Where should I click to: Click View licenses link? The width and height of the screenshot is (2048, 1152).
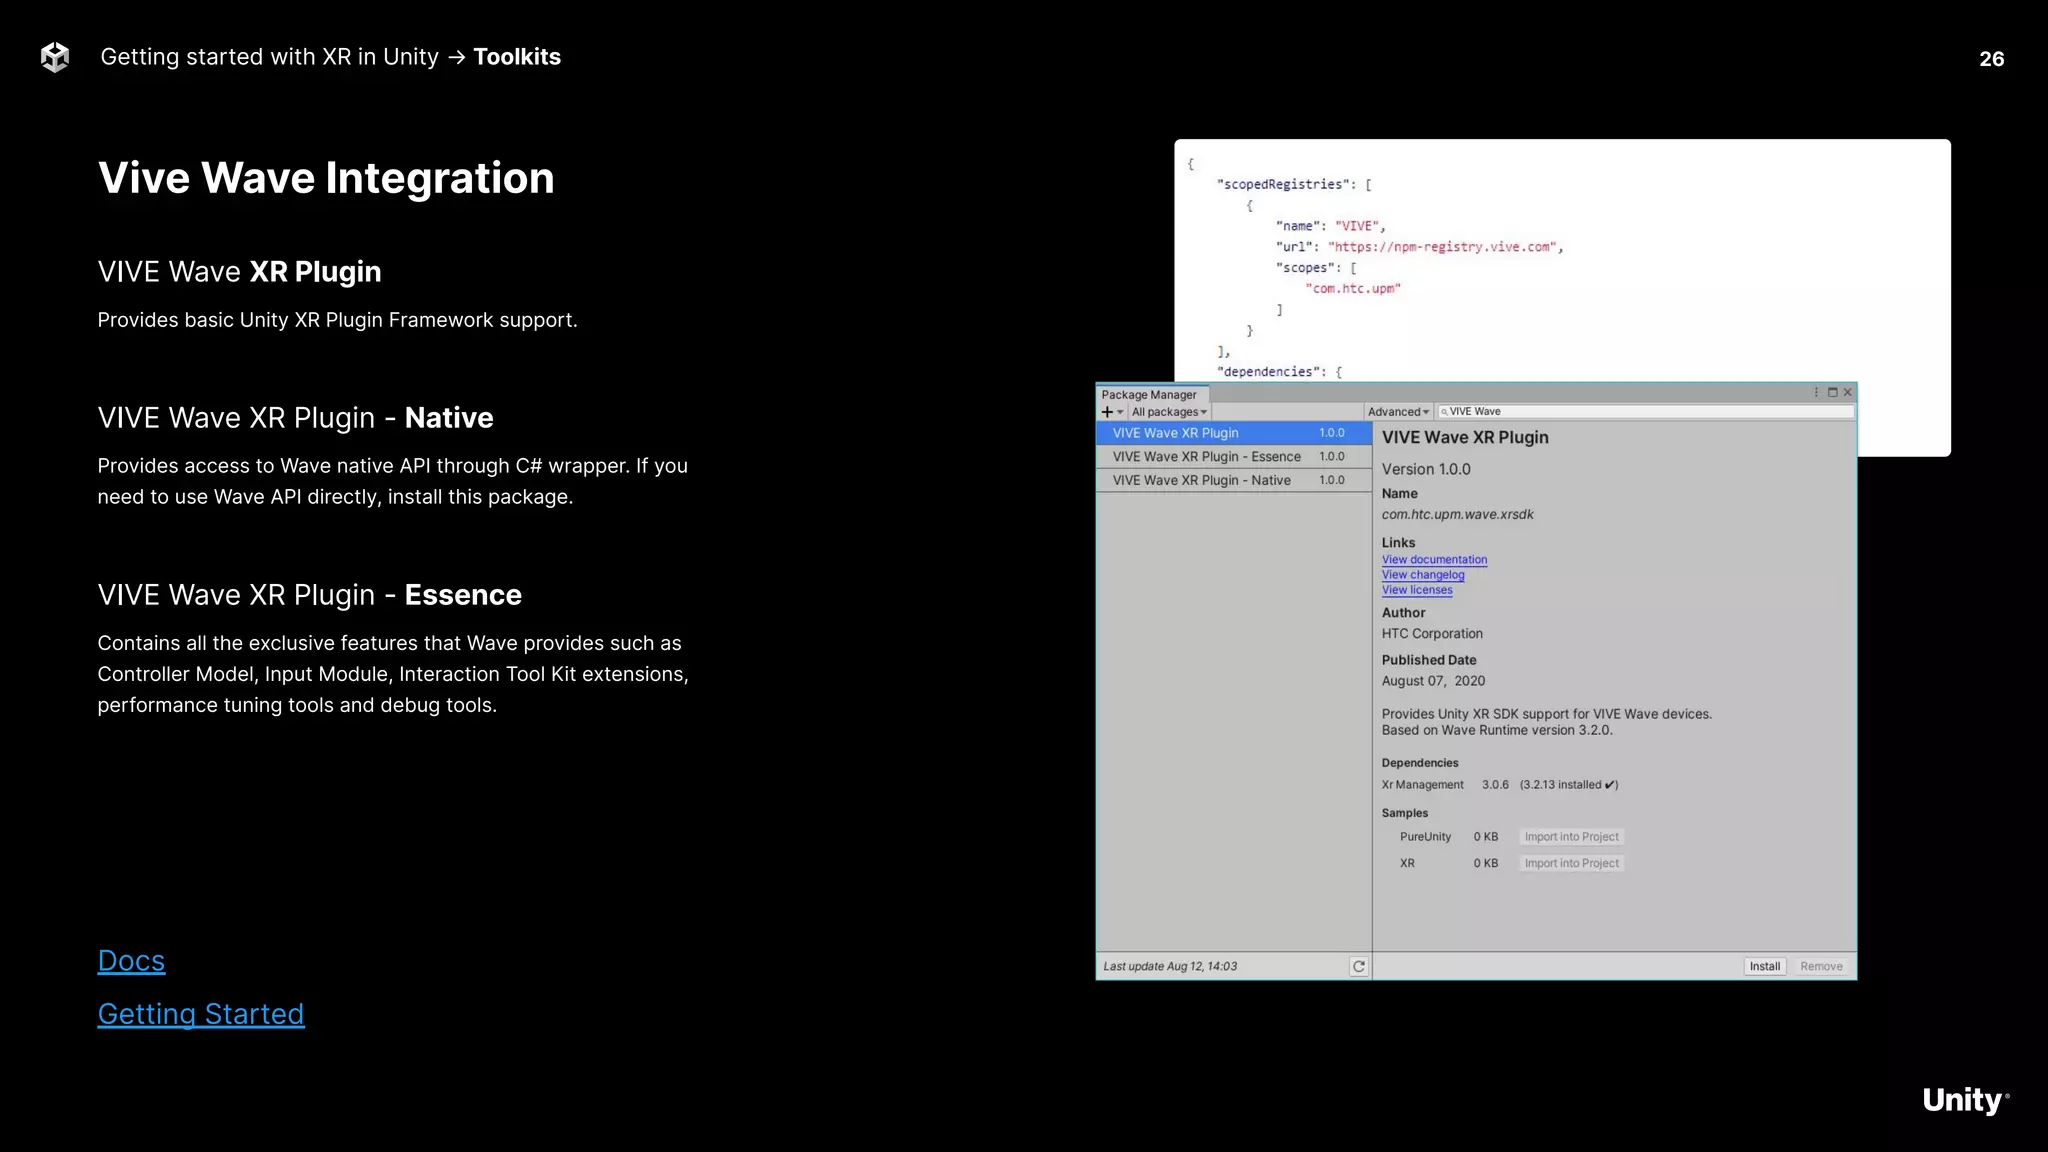(1417, 590)
